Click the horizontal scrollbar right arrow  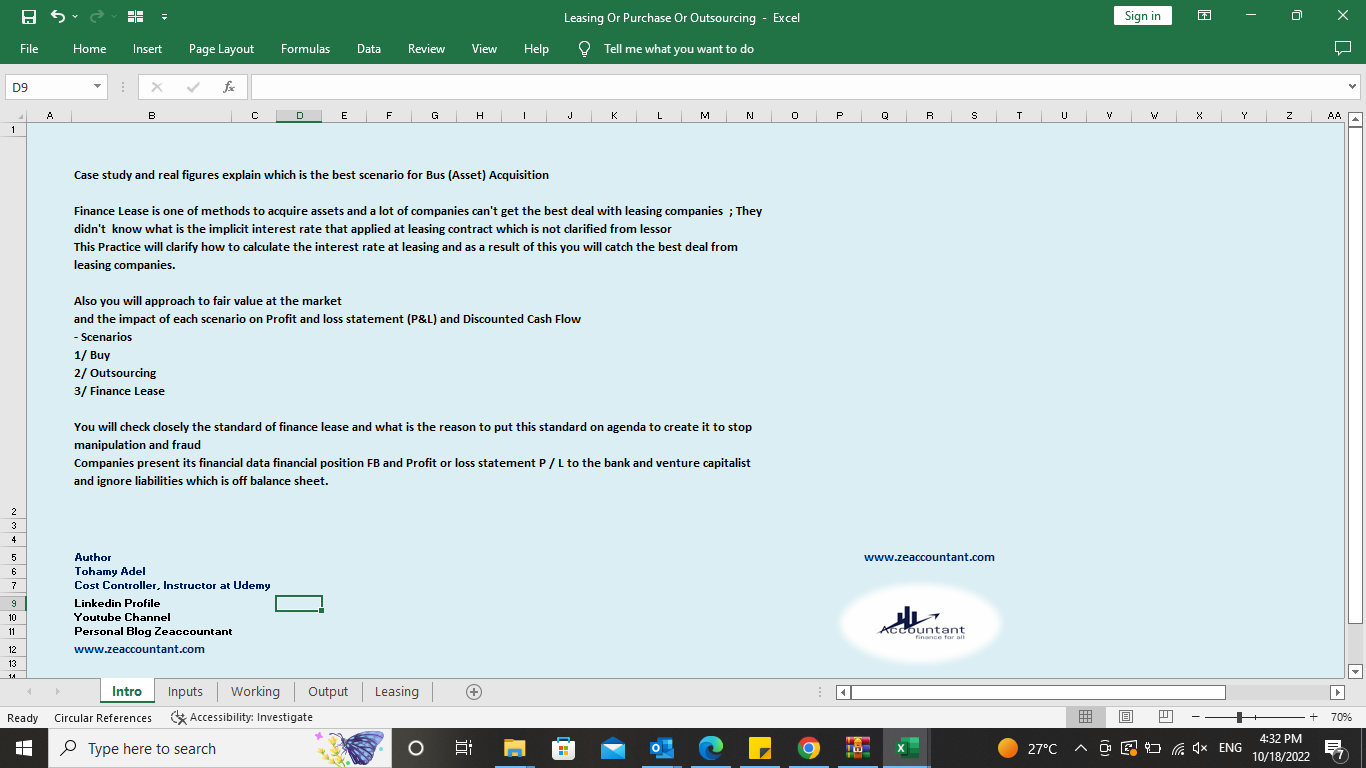1338,692
